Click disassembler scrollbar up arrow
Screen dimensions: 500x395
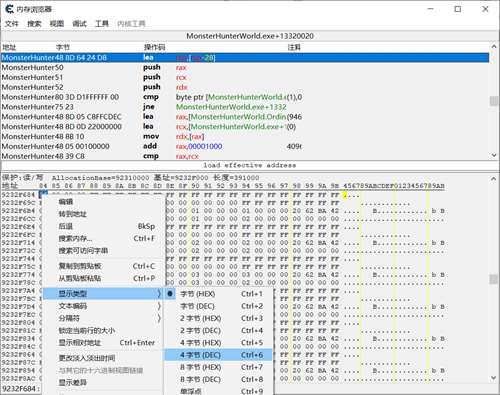click(x=494, y=47)
